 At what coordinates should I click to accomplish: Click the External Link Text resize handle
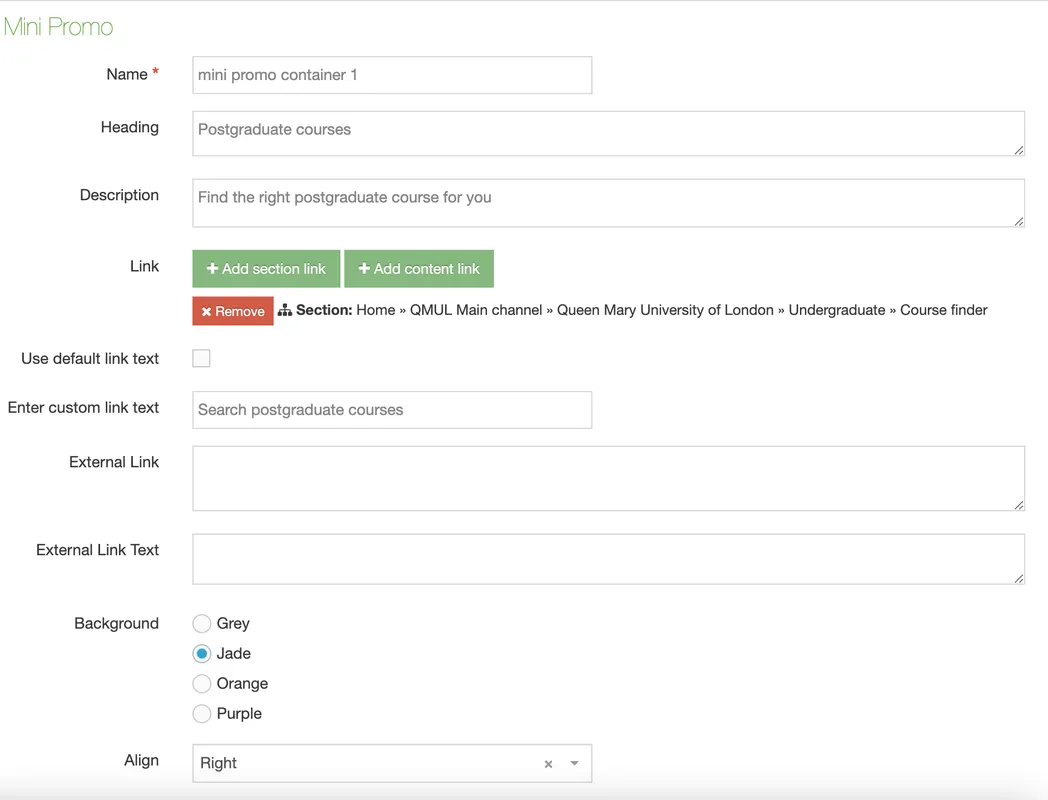[x=1019, y=579]
